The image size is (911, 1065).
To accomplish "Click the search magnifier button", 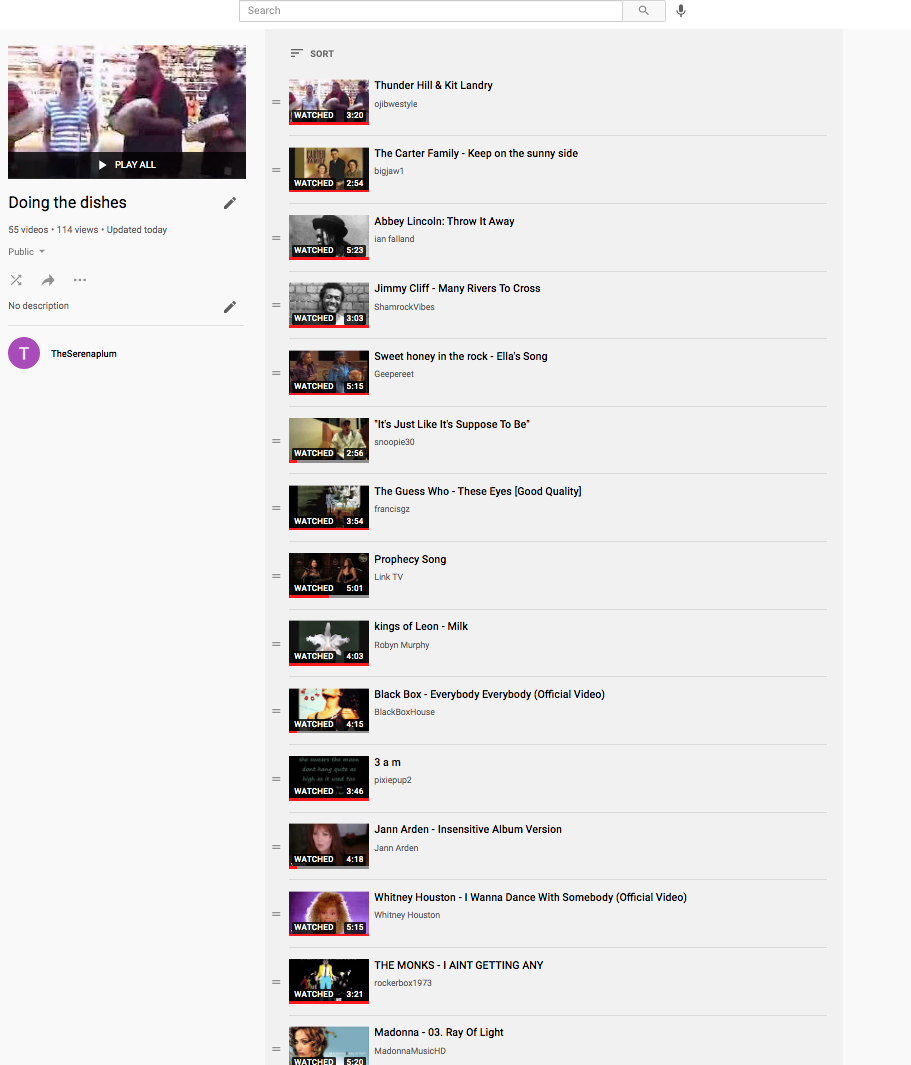I will (x=643, y=11).
